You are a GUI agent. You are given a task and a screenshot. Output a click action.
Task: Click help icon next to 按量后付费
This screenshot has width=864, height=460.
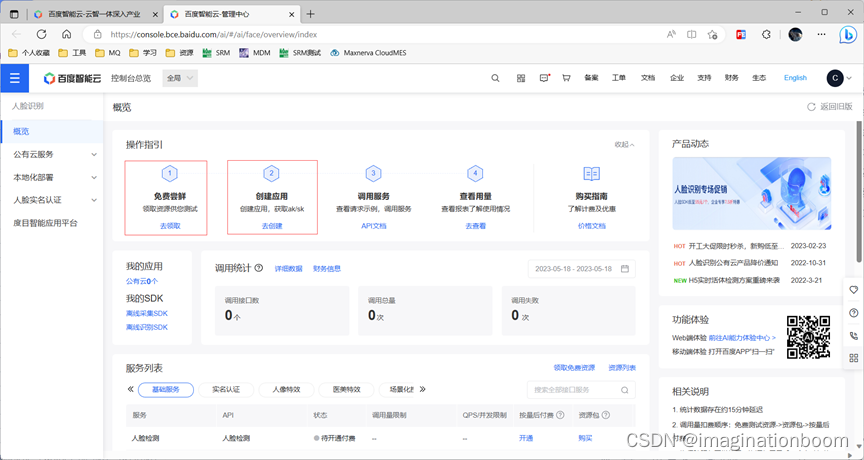click(560, 415)
